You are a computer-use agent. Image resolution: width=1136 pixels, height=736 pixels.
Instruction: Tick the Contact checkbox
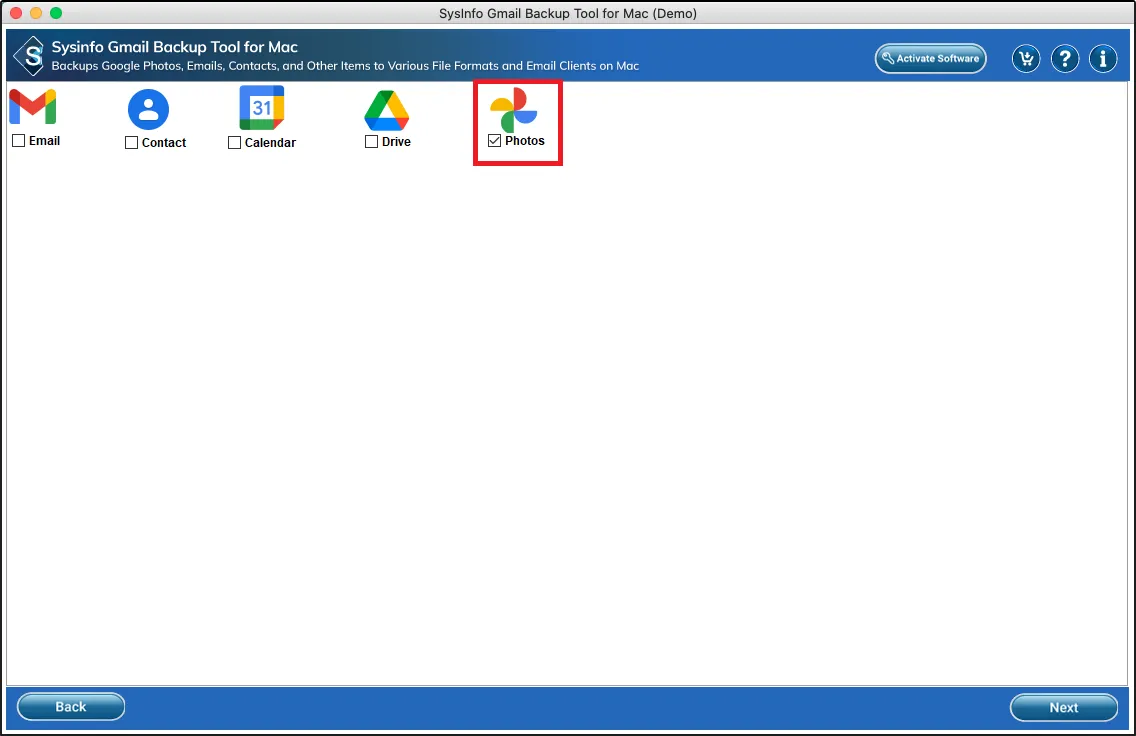click(x=131, y=143)
